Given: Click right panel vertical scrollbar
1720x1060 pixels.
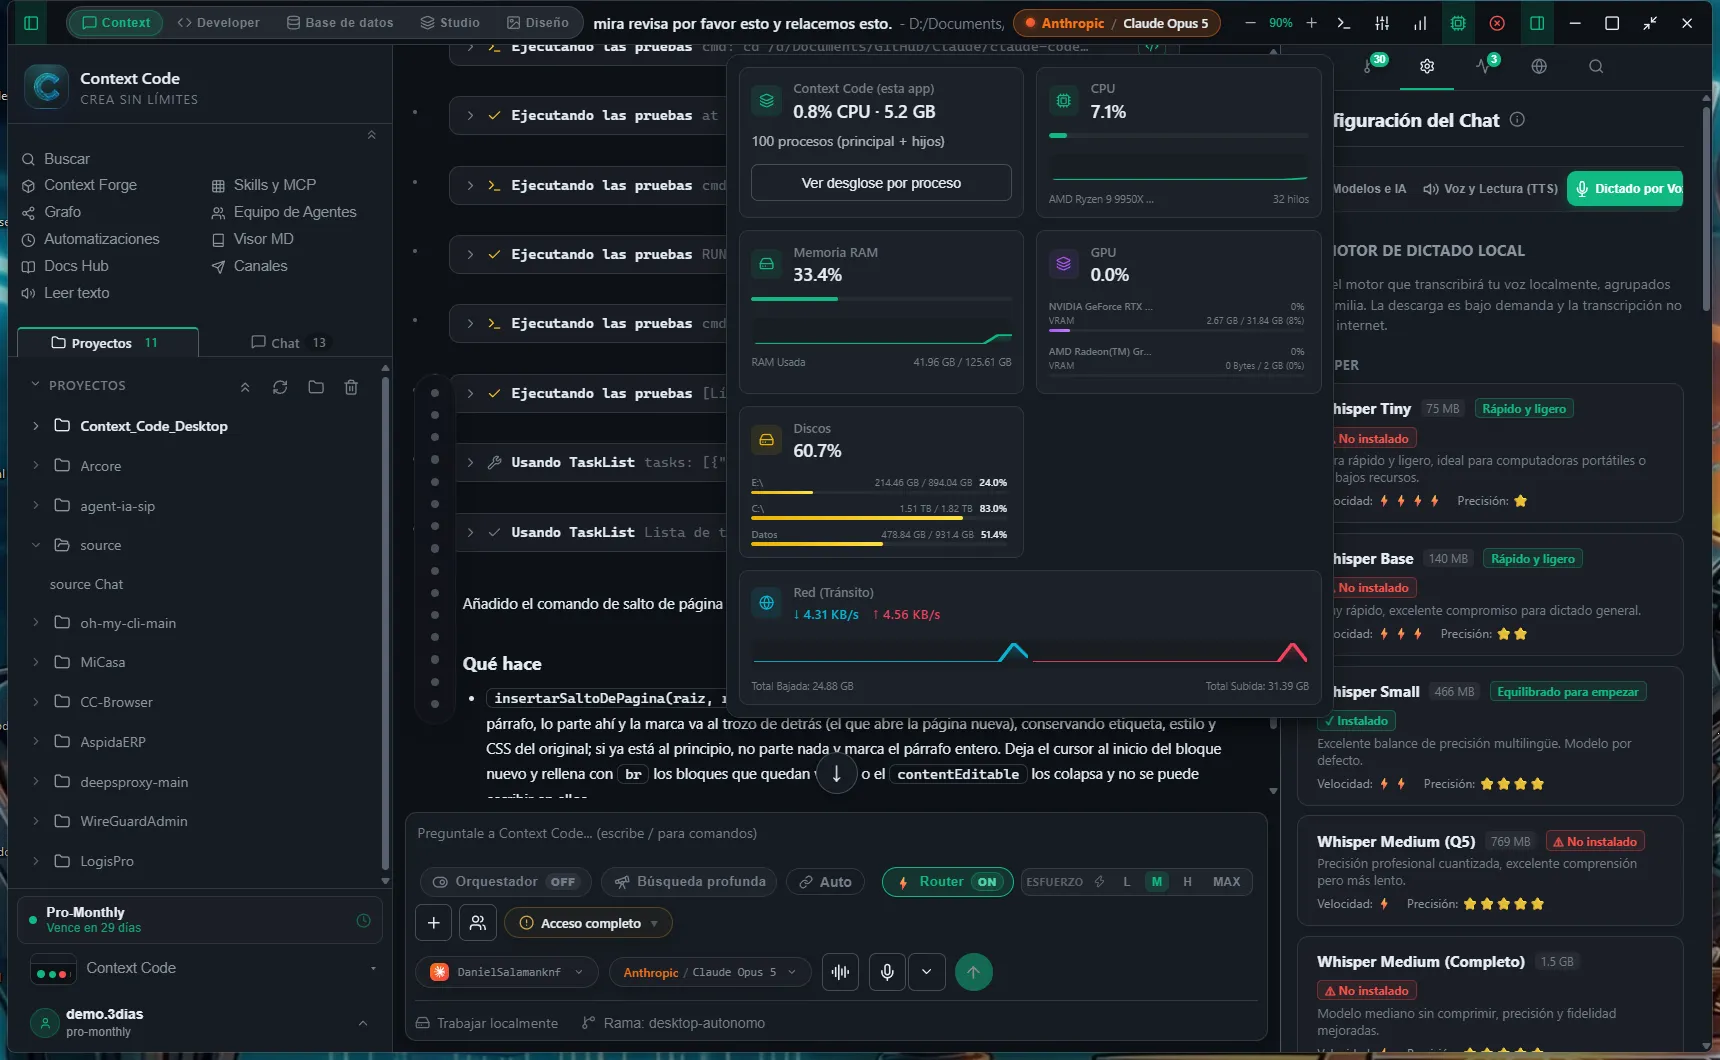Looking at the screenshot, I should [x=1706, y=210].
